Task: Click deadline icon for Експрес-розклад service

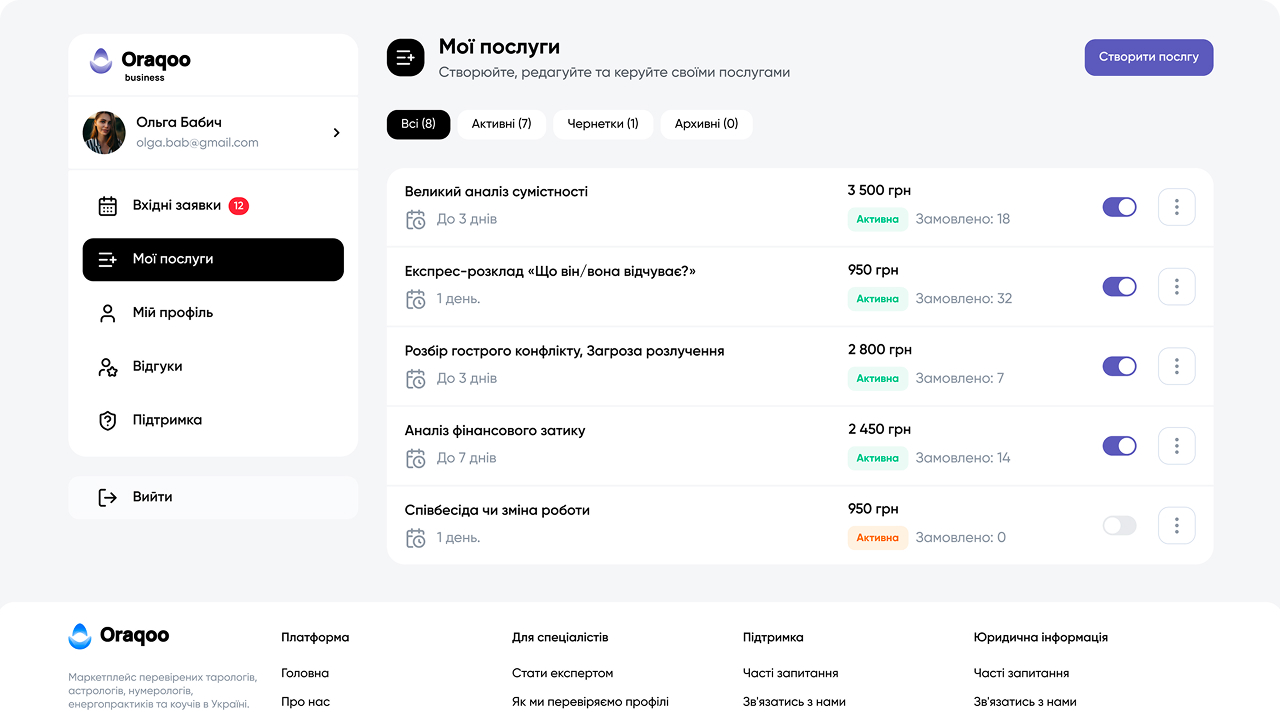Action: click(x=416, y=299)
